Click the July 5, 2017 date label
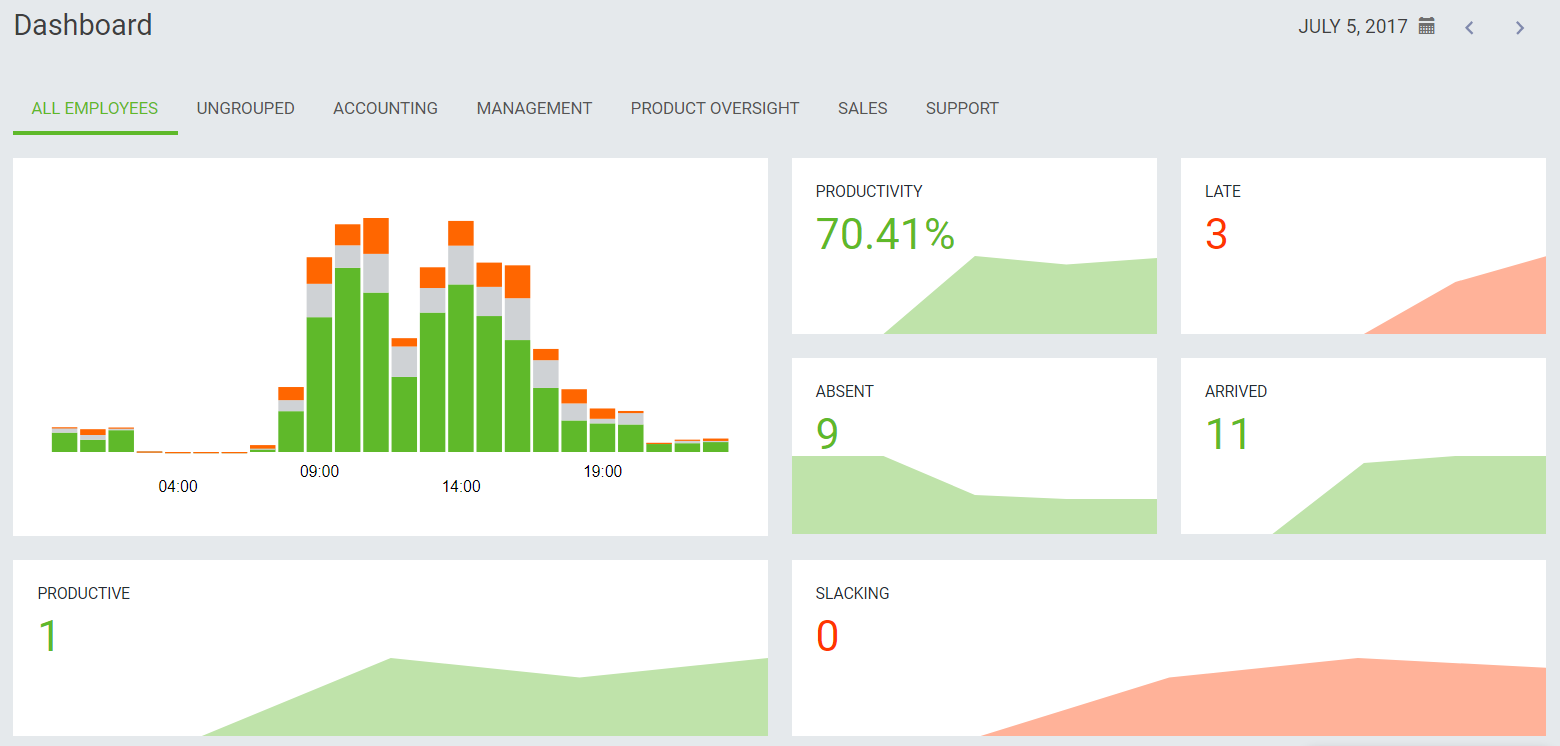Image resolution: width=1560 pixels, height=746 pixels. click(1352, 27)
